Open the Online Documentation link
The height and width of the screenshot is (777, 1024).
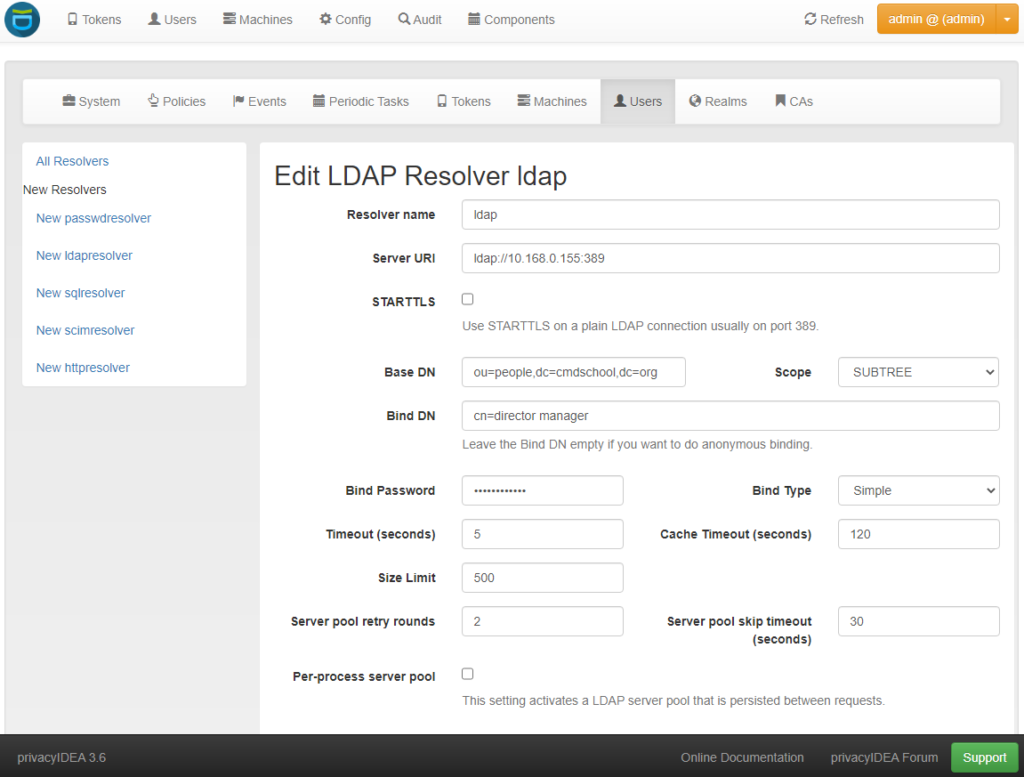click(x=741, y=758)
